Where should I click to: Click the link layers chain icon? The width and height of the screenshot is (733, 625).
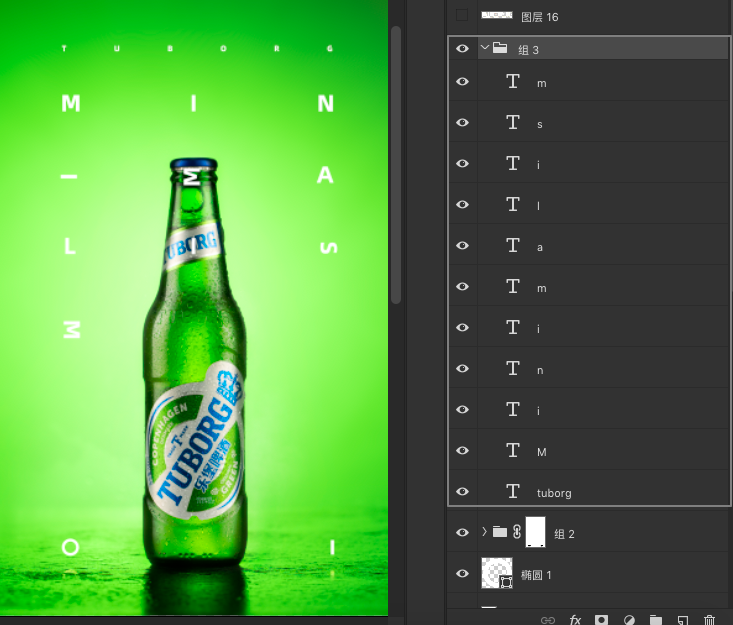click(x=548, y=620)
